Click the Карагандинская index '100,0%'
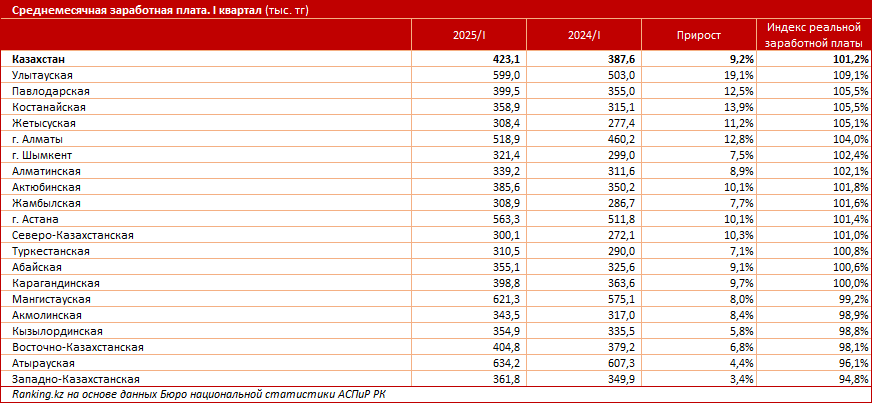 coord(851,283)
